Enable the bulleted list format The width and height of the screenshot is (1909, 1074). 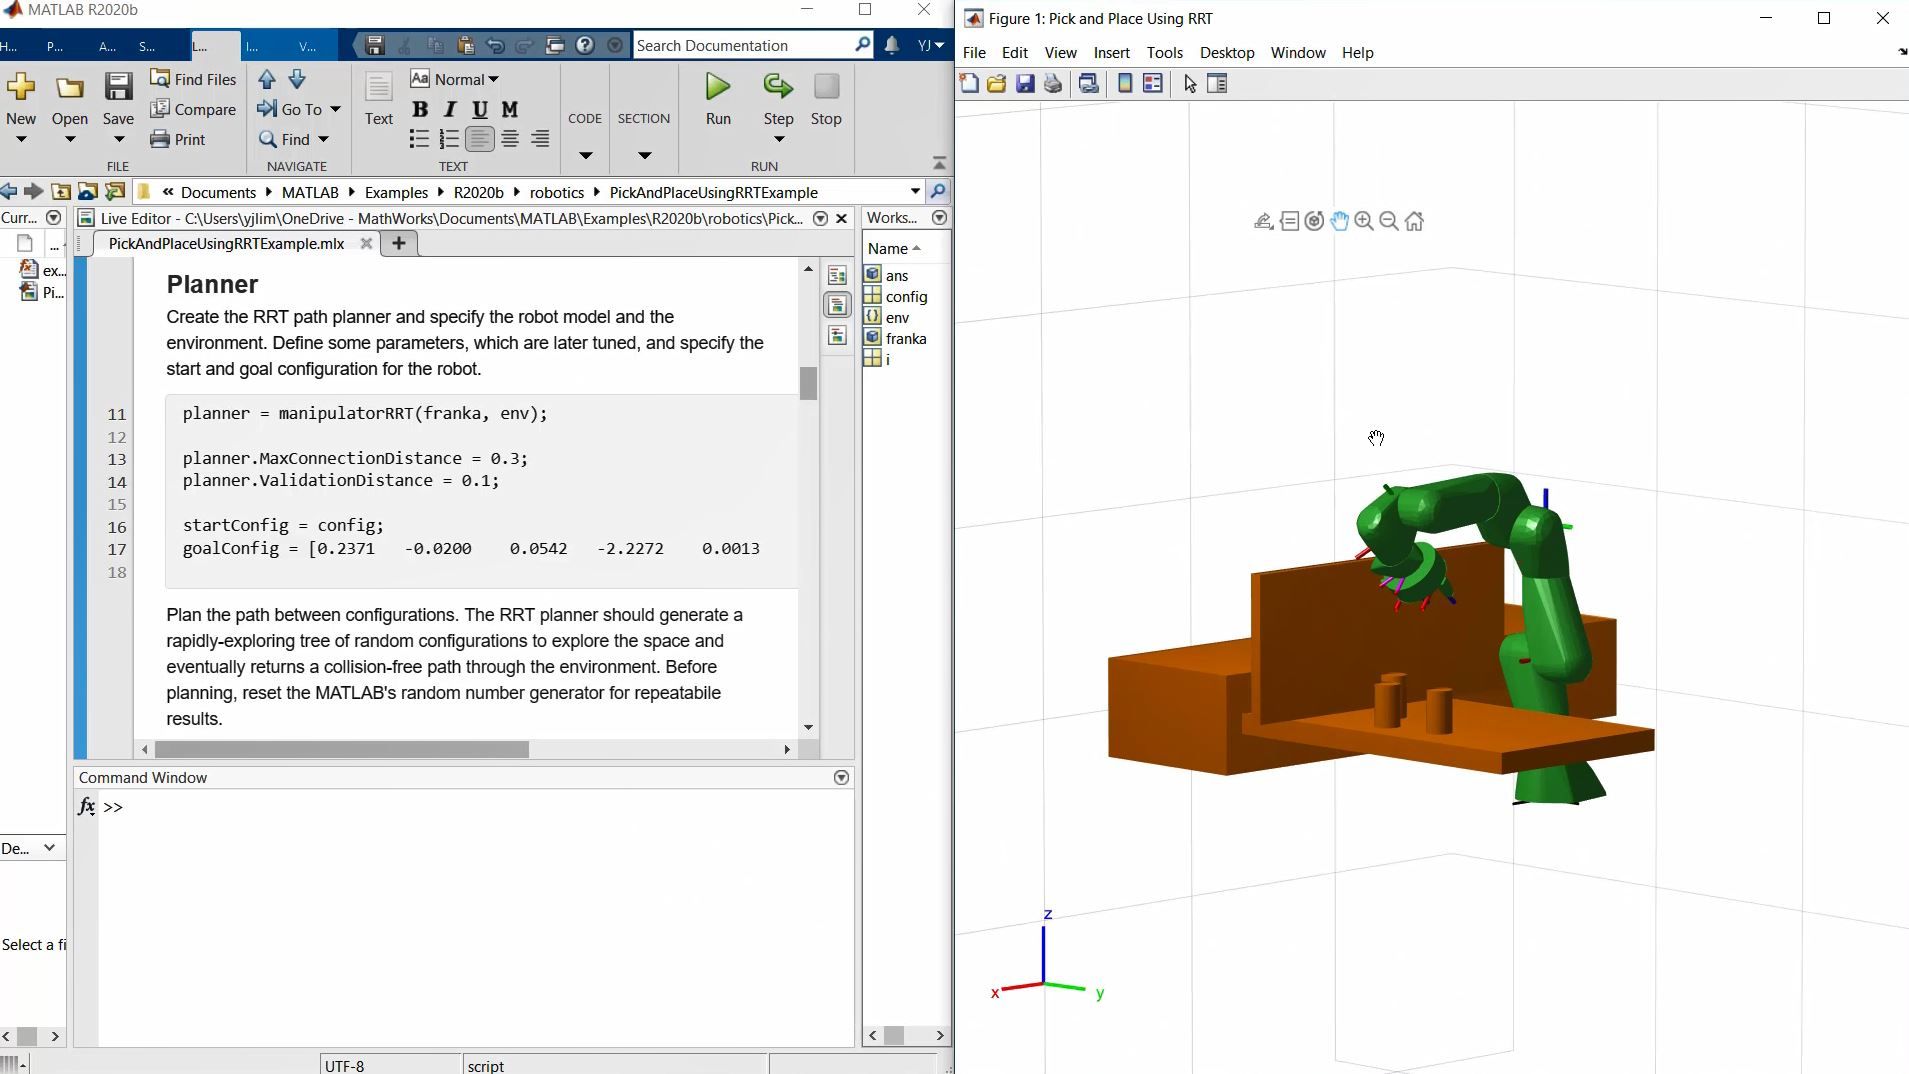(x=419, y=139)
